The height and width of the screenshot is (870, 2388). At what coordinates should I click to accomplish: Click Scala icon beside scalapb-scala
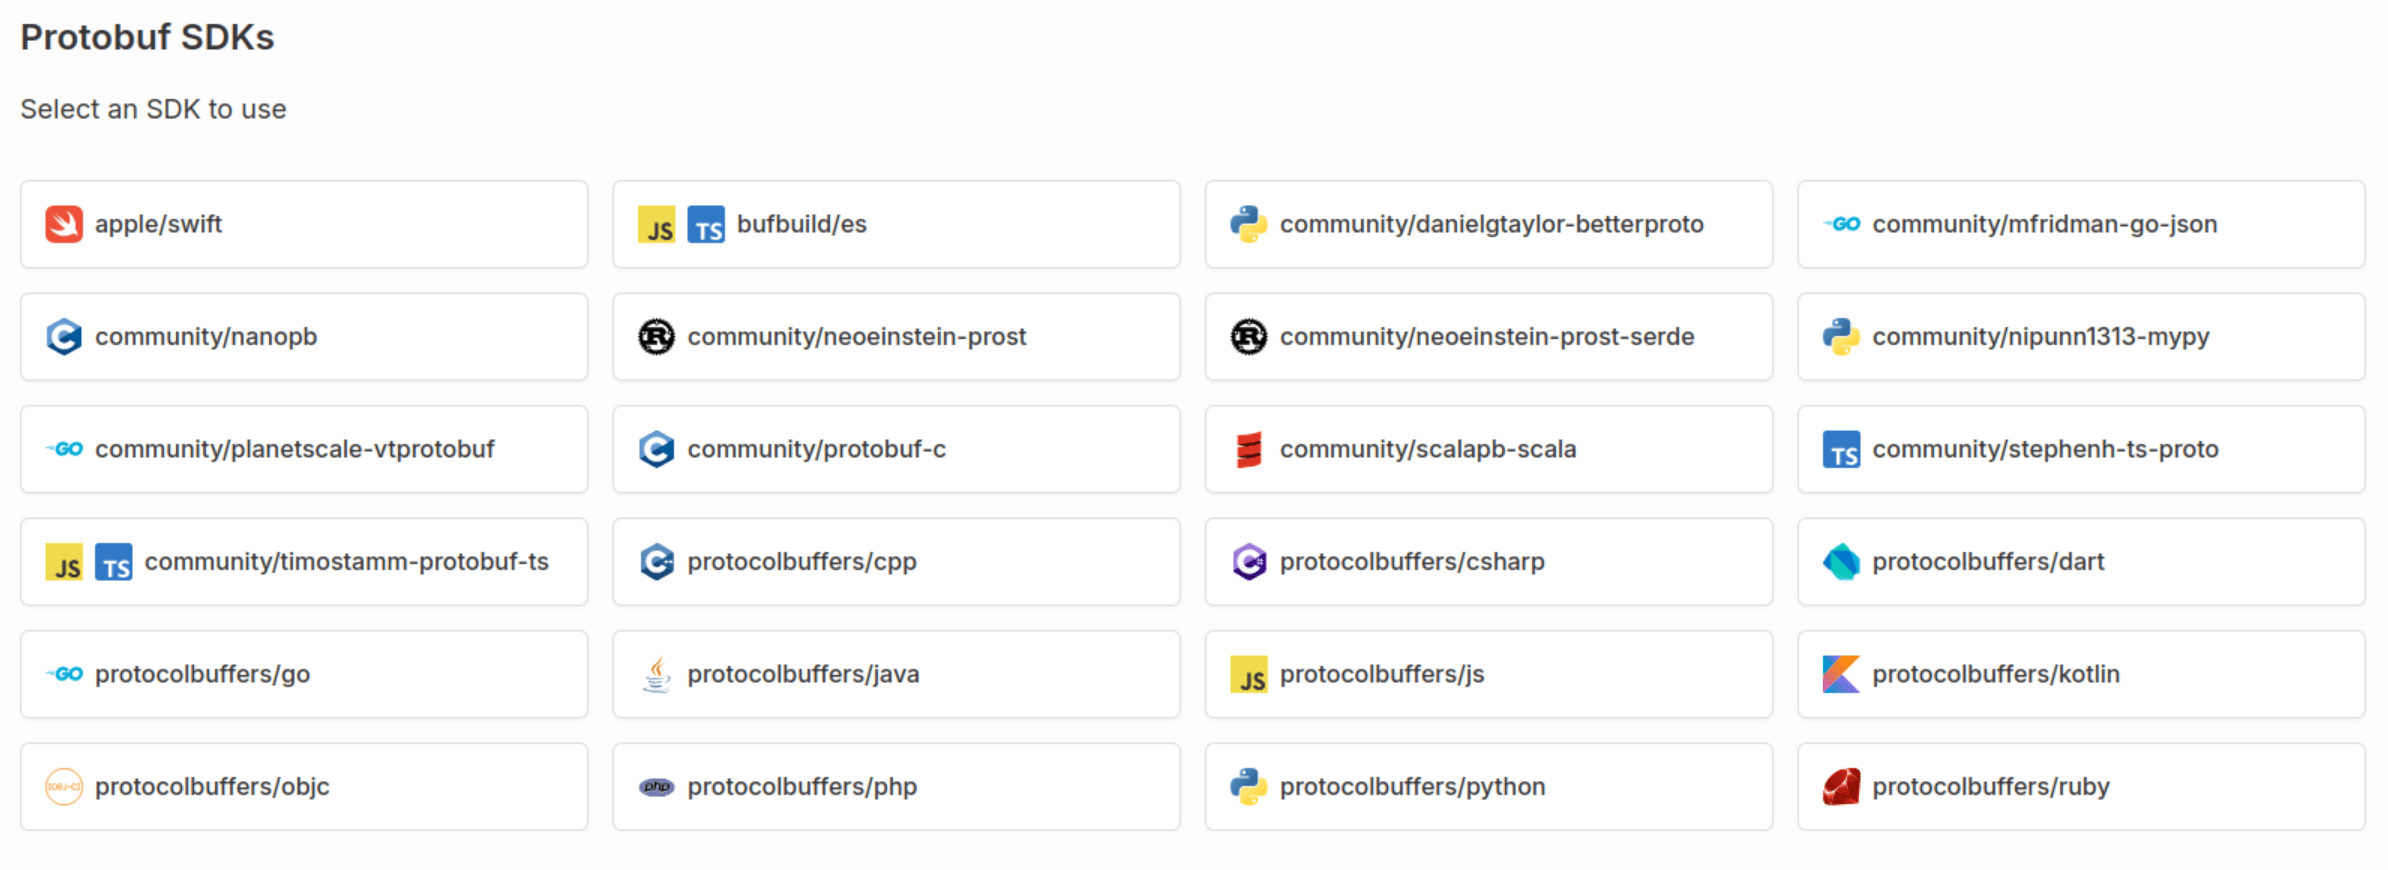click(1249, 449)
